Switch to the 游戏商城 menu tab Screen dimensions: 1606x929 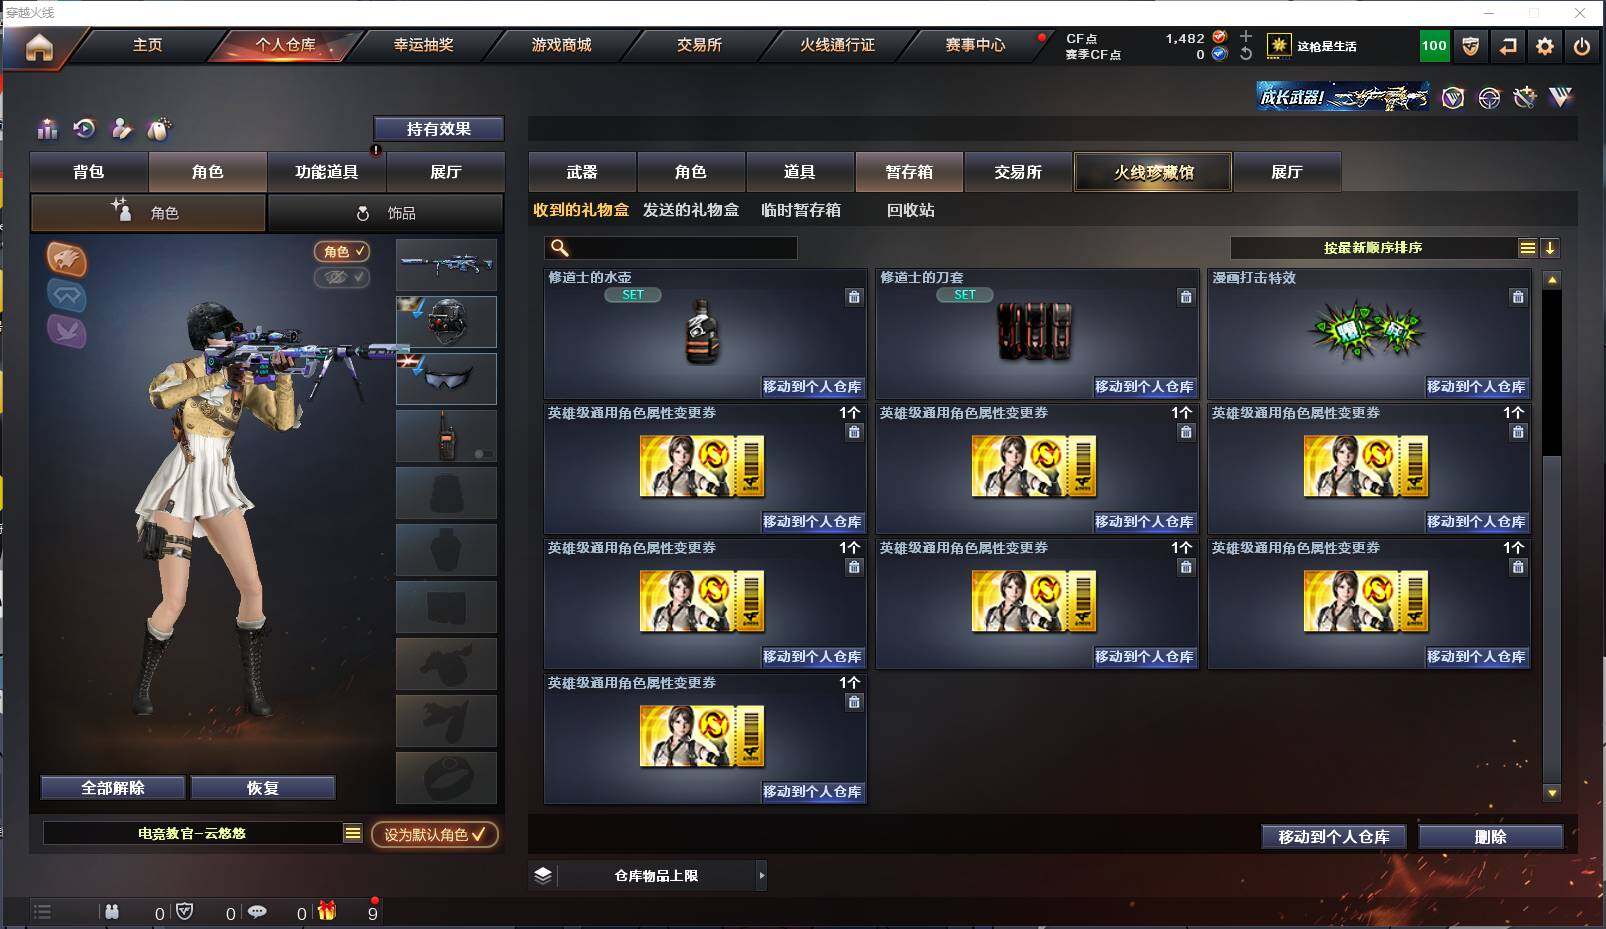[561, 45]
